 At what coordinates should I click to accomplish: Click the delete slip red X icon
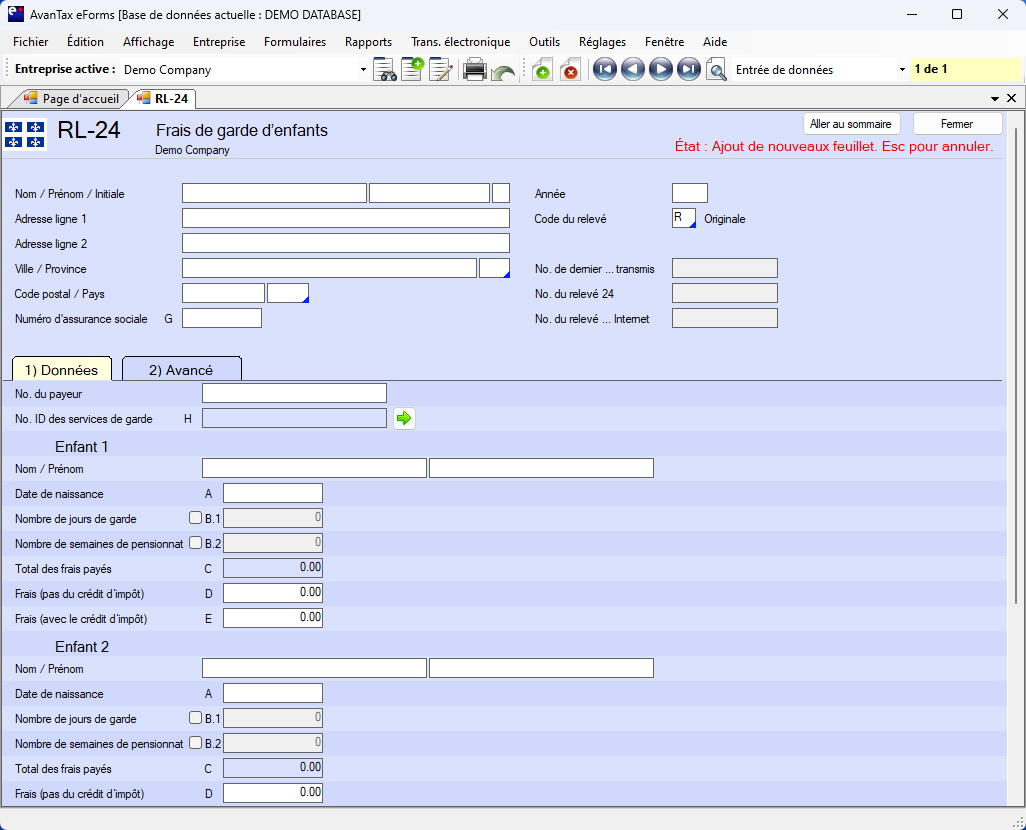(570, 70)
